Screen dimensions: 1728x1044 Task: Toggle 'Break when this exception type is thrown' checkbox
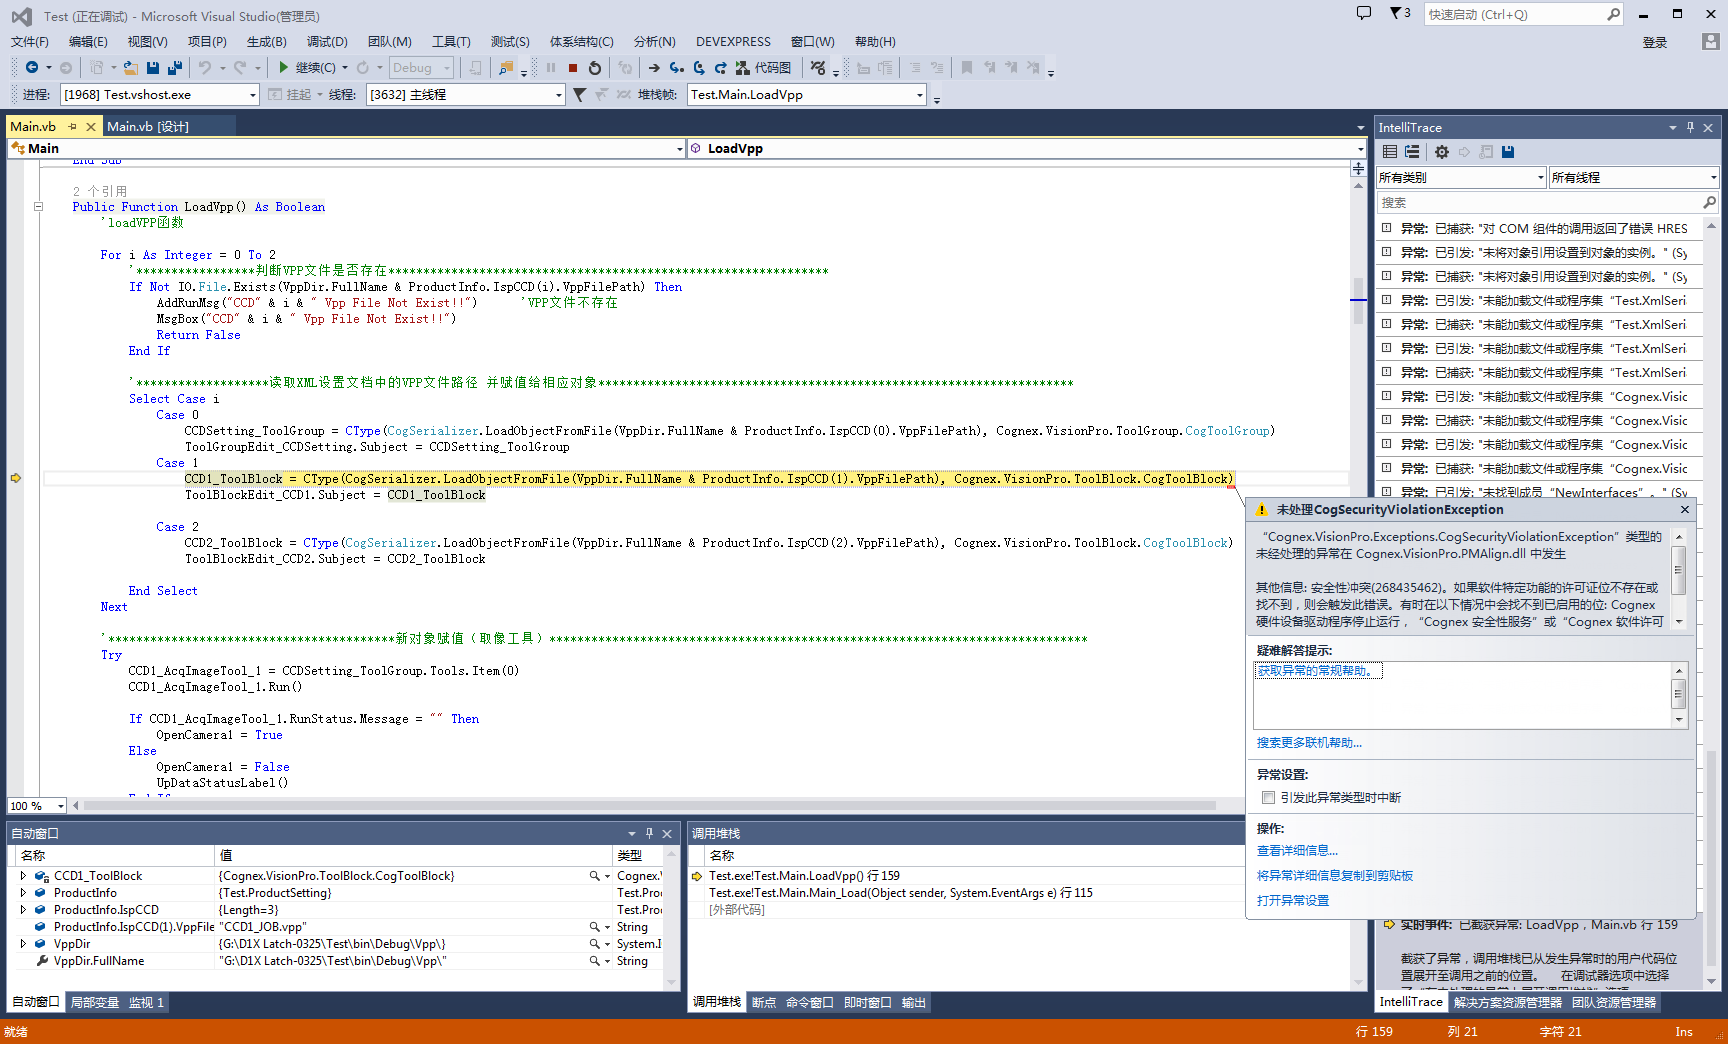[x=1268, y=798]
